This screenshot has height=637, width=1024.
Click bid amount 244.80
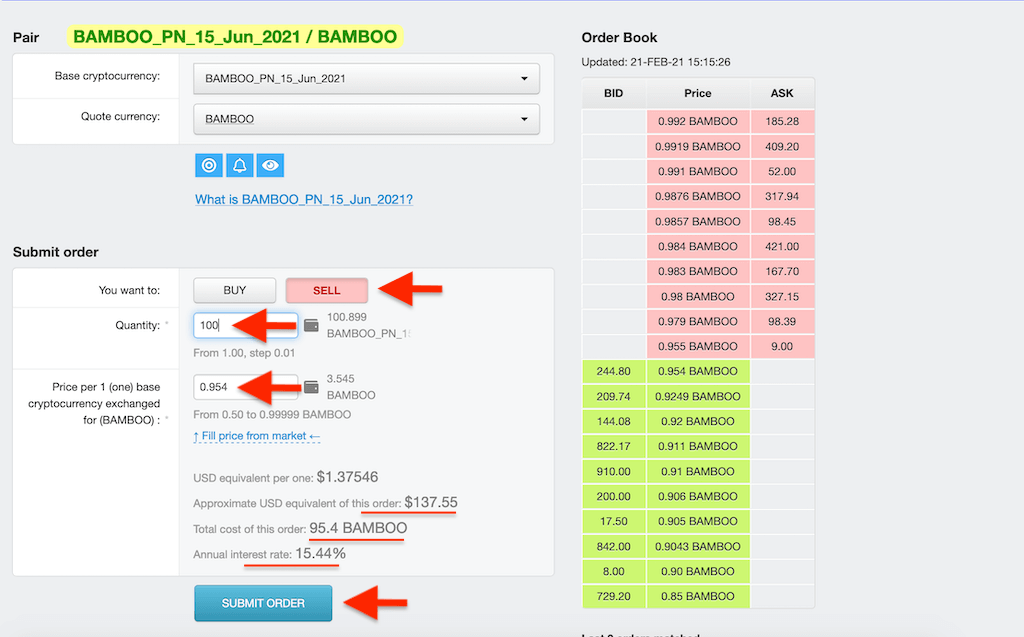(613, 371)
